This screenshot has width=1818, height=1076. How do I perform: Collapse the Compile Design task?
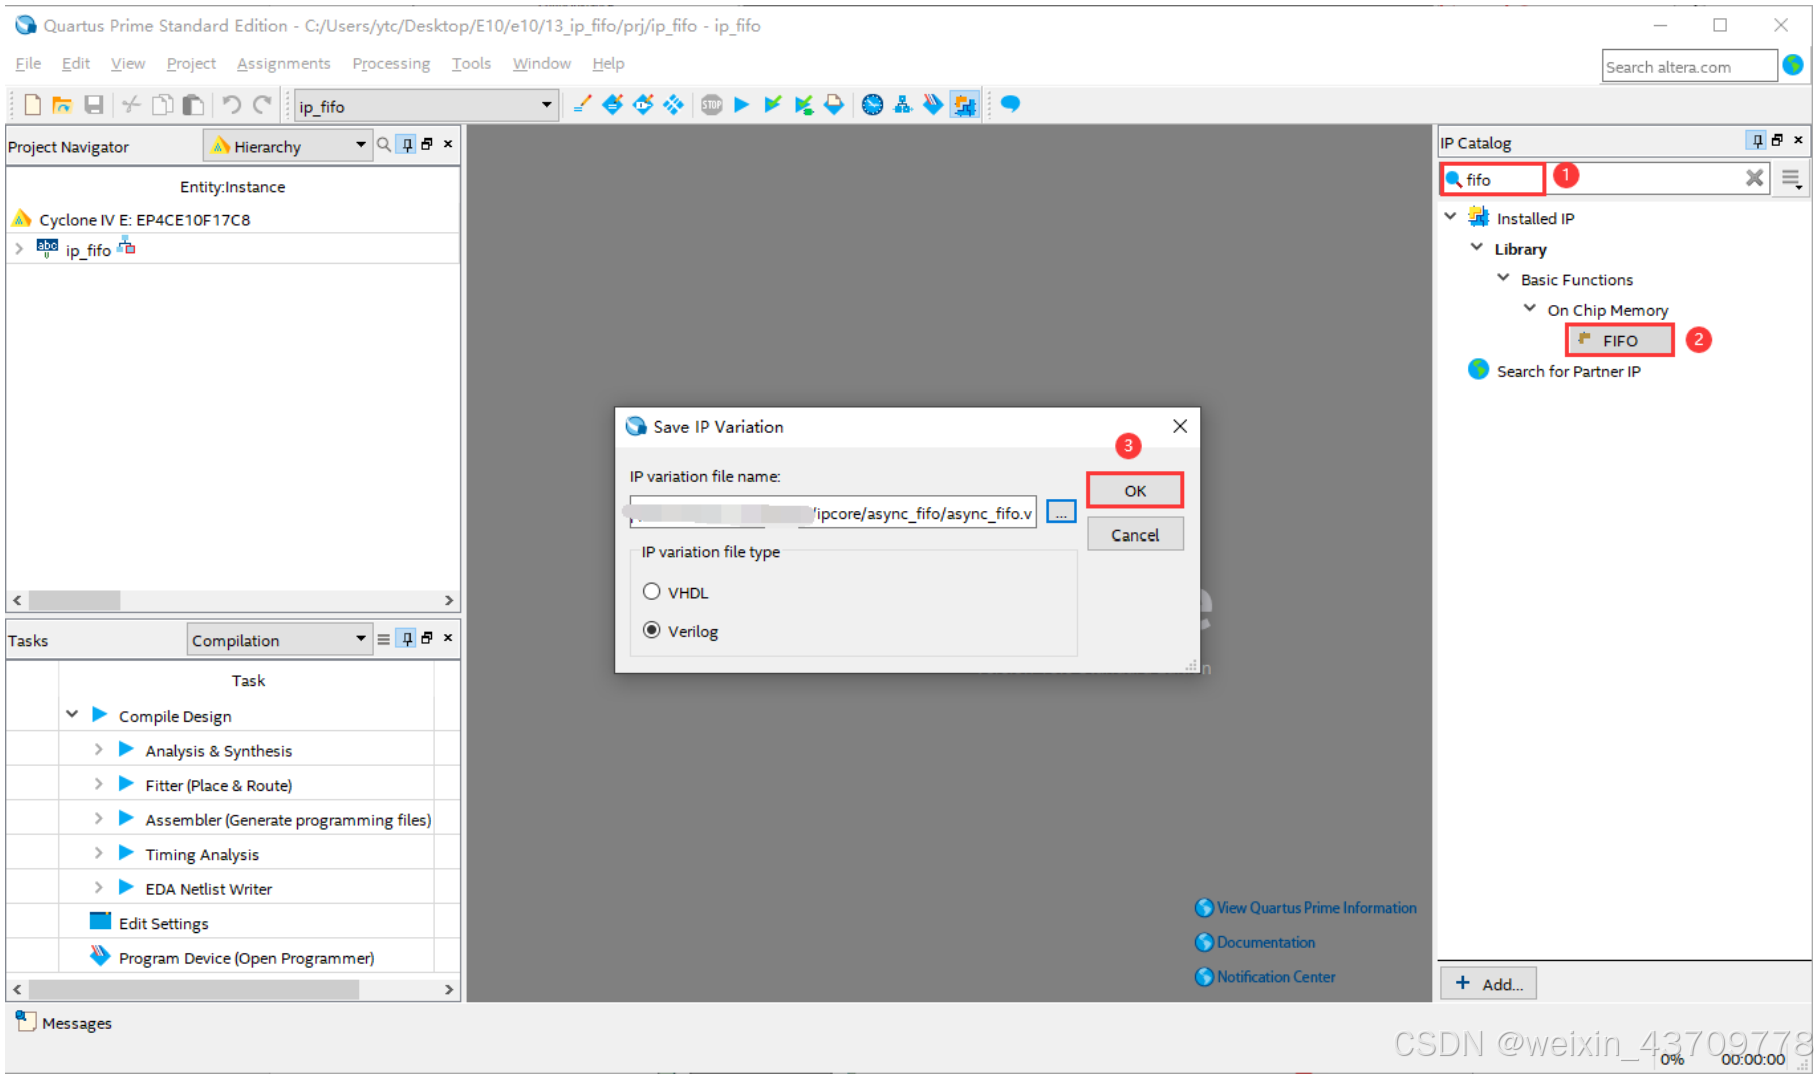pos(72,715)
